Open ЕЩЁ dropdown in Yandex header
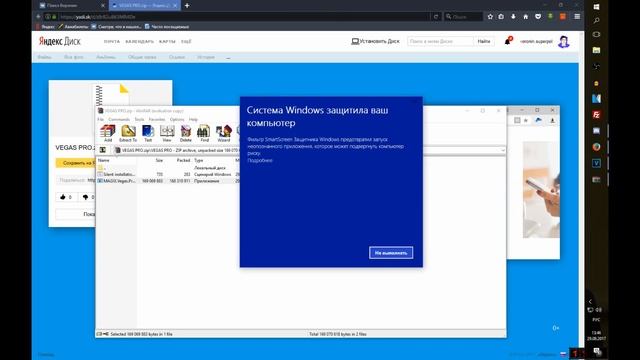 point(186,42)
